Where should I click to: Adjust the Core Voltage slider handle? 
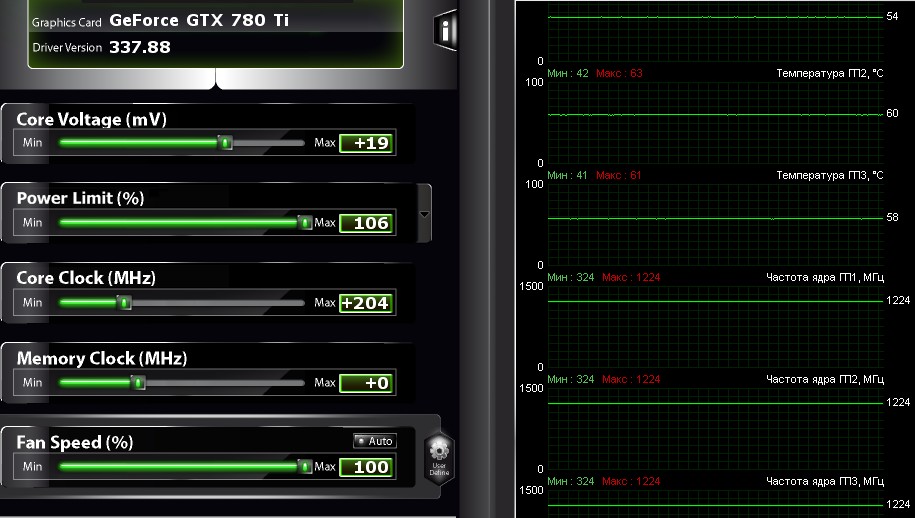(x=225, y=142)
